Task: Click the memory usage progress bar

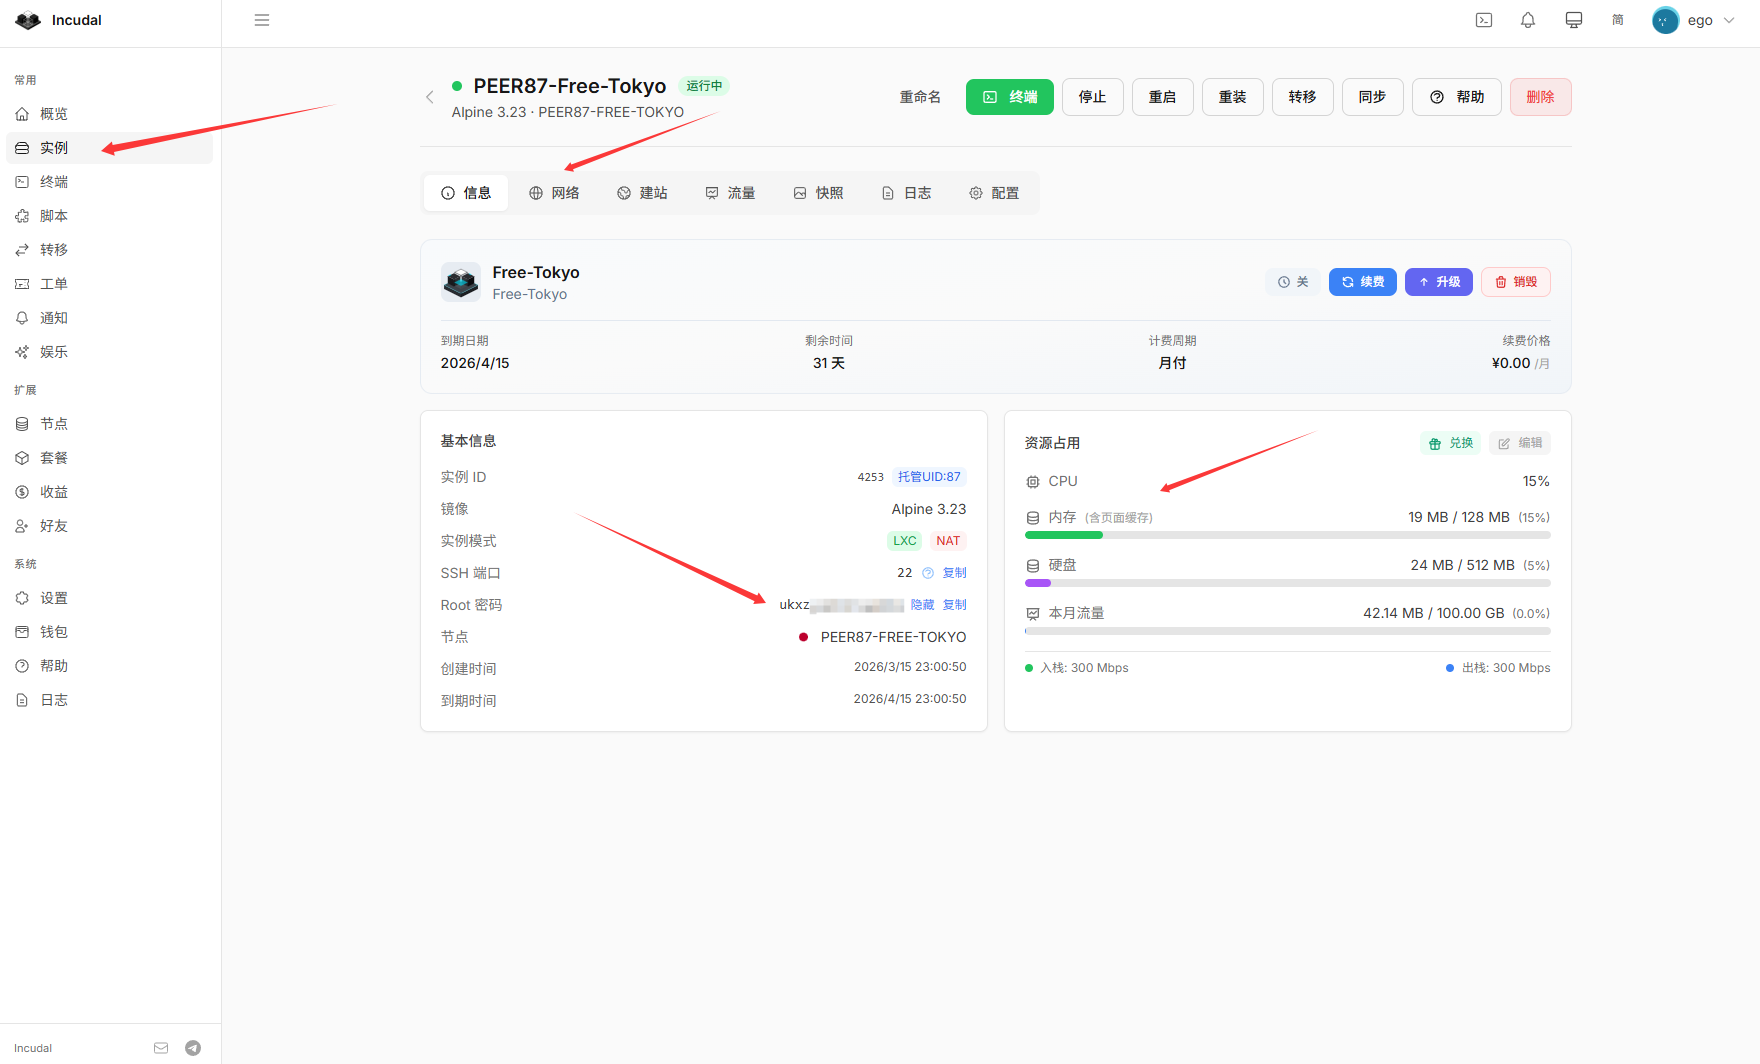Action: click(1287, 535)
